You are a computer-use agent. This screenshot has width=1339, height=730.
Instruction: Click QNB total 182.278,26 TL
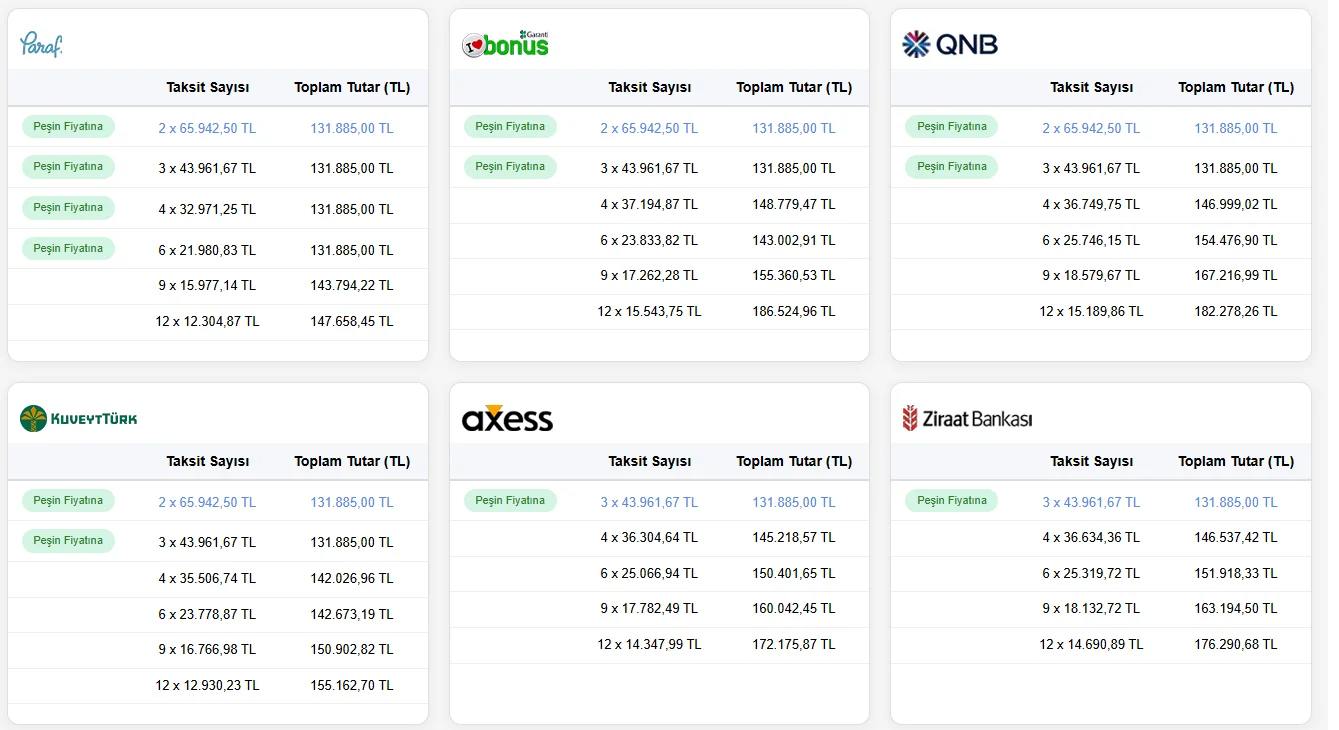[1236, 311]
